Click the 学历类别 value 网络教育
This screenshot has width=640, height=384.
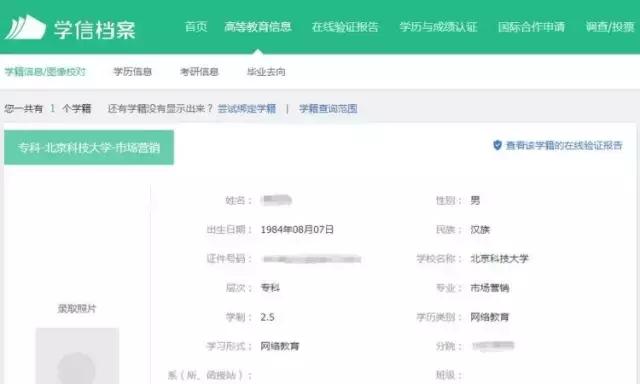click(490, 317)
